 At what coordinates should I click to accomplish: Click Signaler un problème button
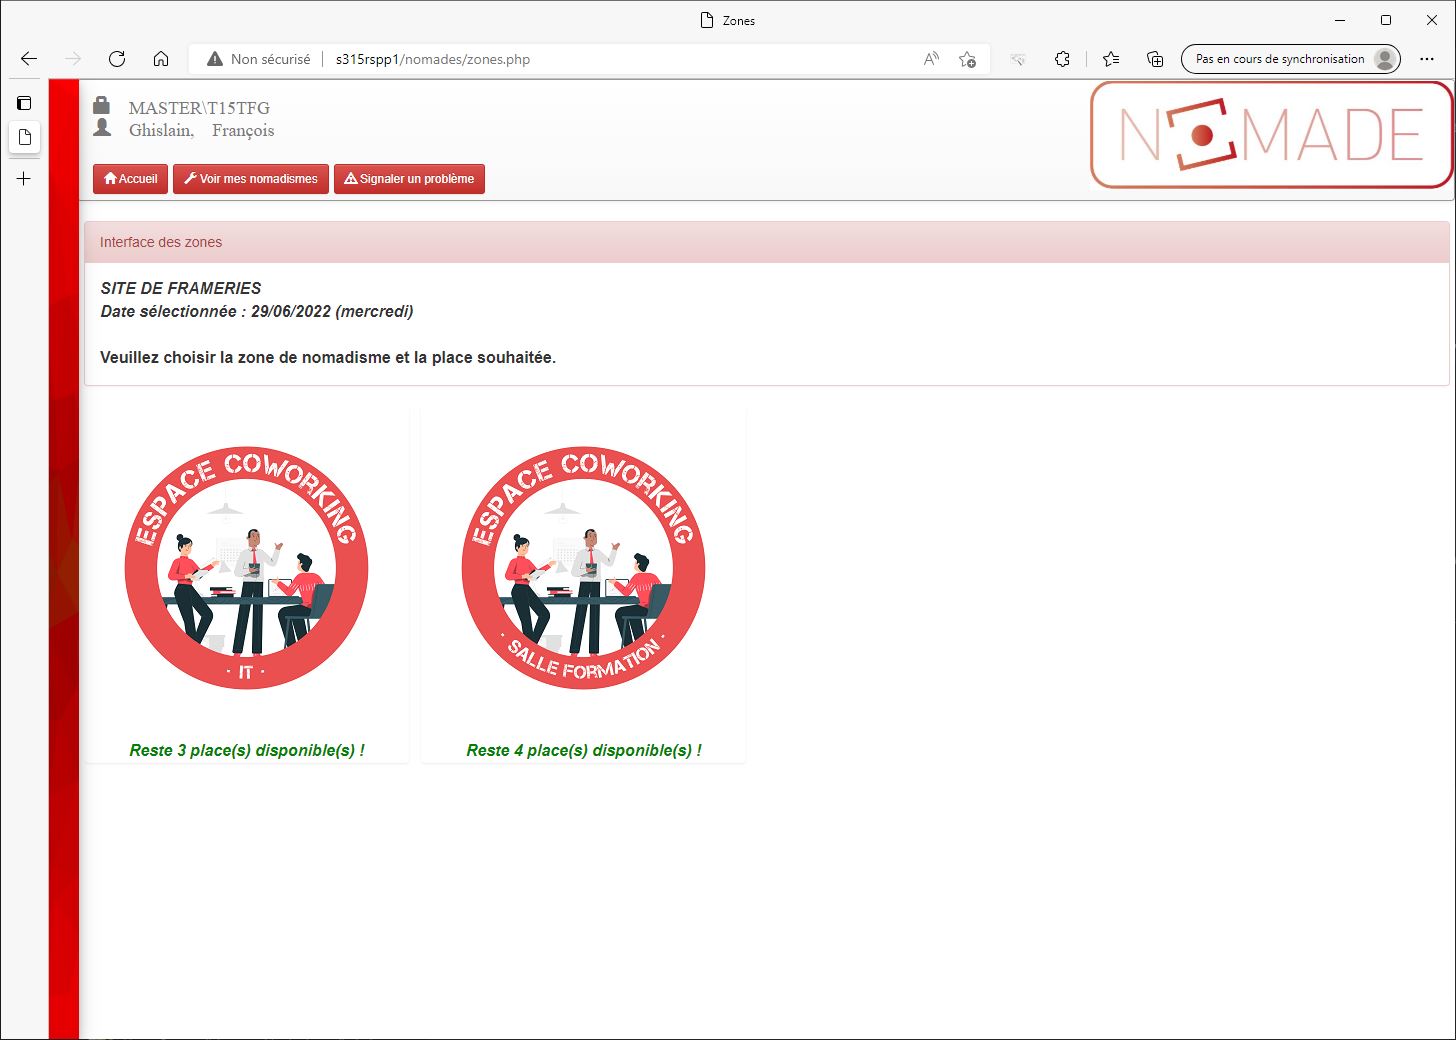pyautogui.click(x=409, y=179)
